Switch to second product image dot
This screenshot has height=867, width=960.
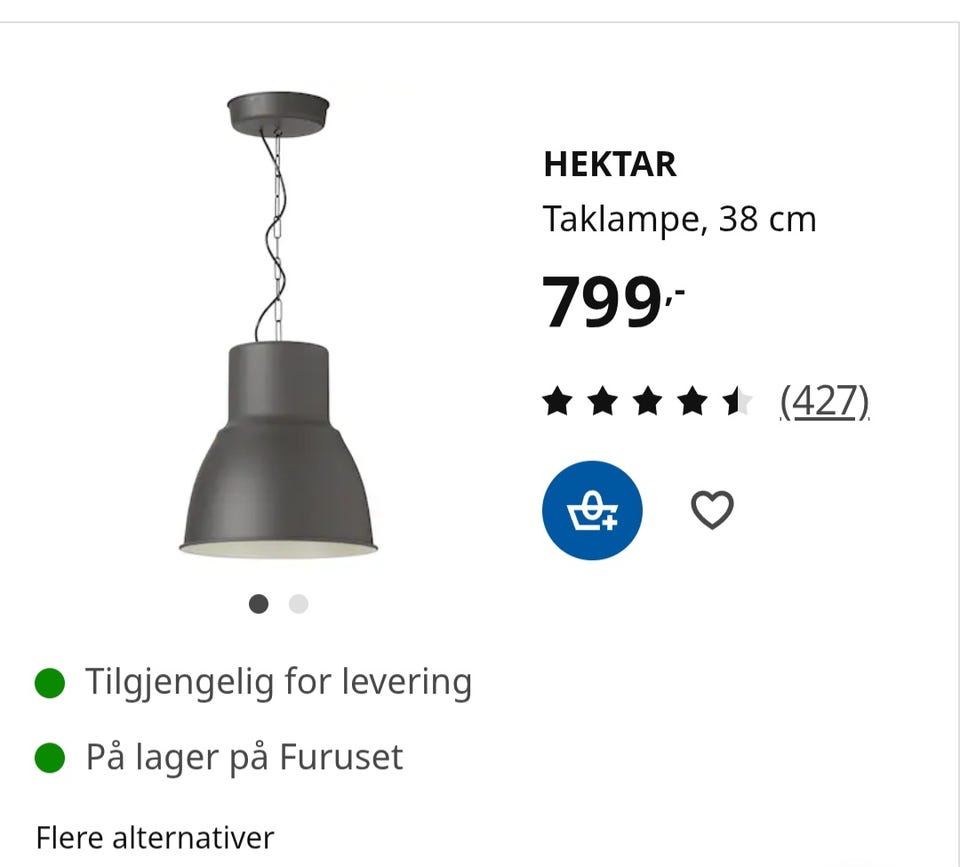click(x=298, y=604)
